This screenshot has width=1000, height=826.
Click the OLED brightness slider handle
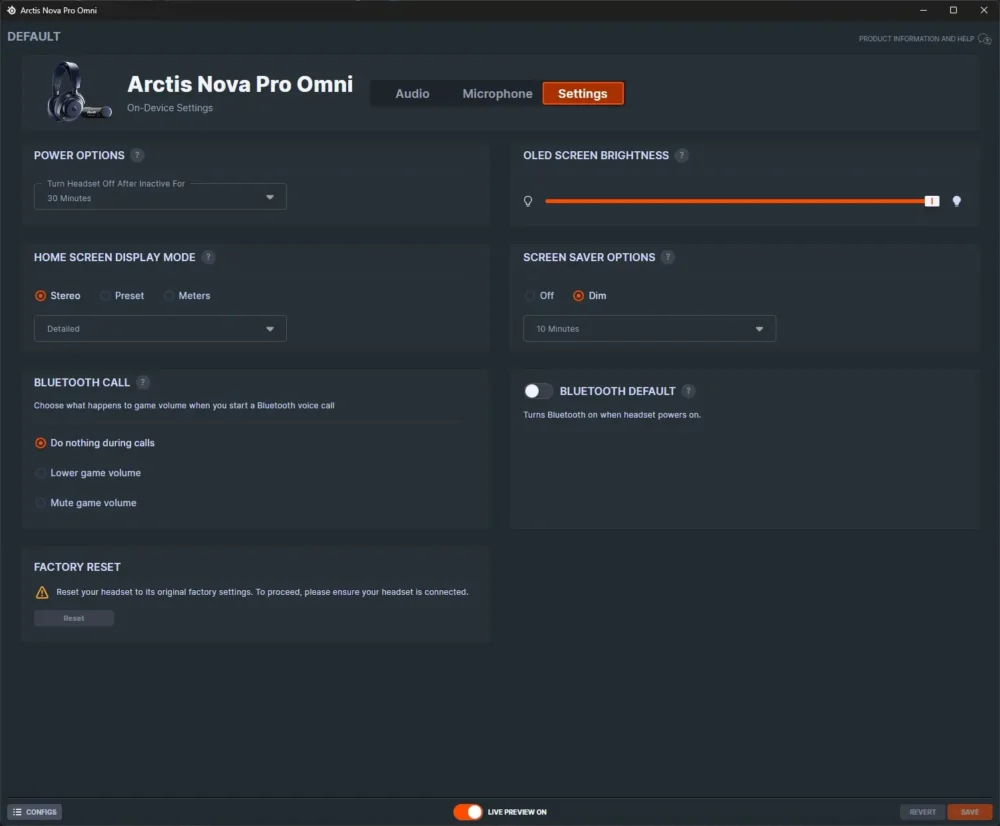(x=932, y=201)
